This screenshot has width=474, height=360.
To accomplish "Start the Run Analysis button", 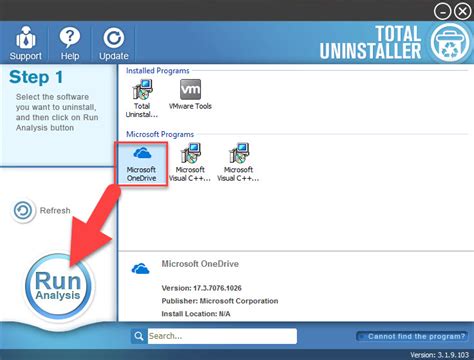I will pyautogui.click(x=58, y=286).
